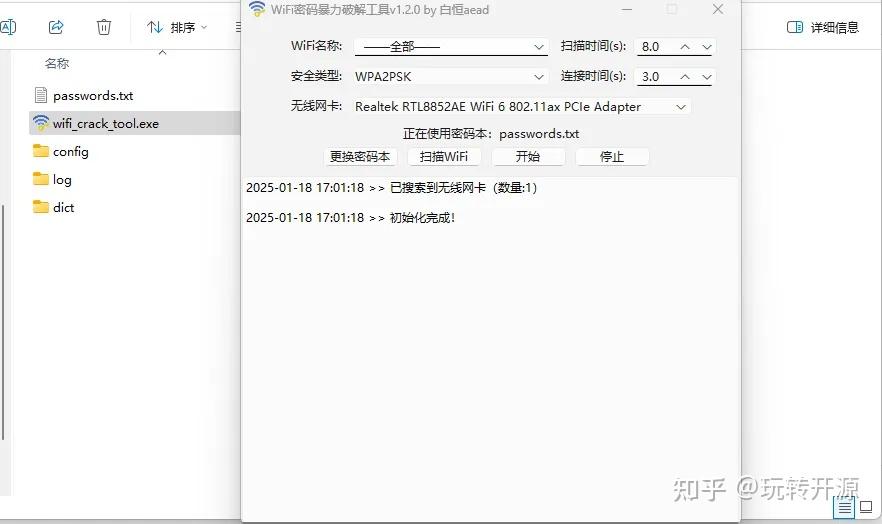Increase the 连接时间 connect time value

(685, 76)
